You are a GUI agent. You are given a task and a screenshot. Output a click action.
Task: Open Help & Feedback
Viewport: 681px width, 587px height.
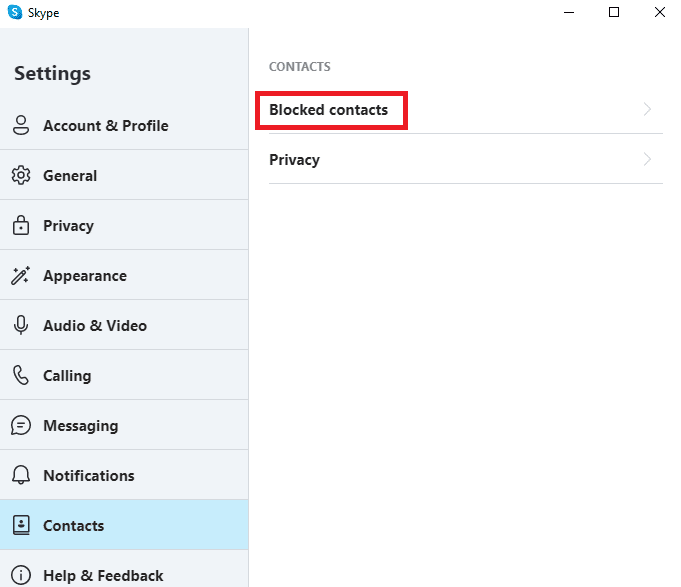click(124, 569)
